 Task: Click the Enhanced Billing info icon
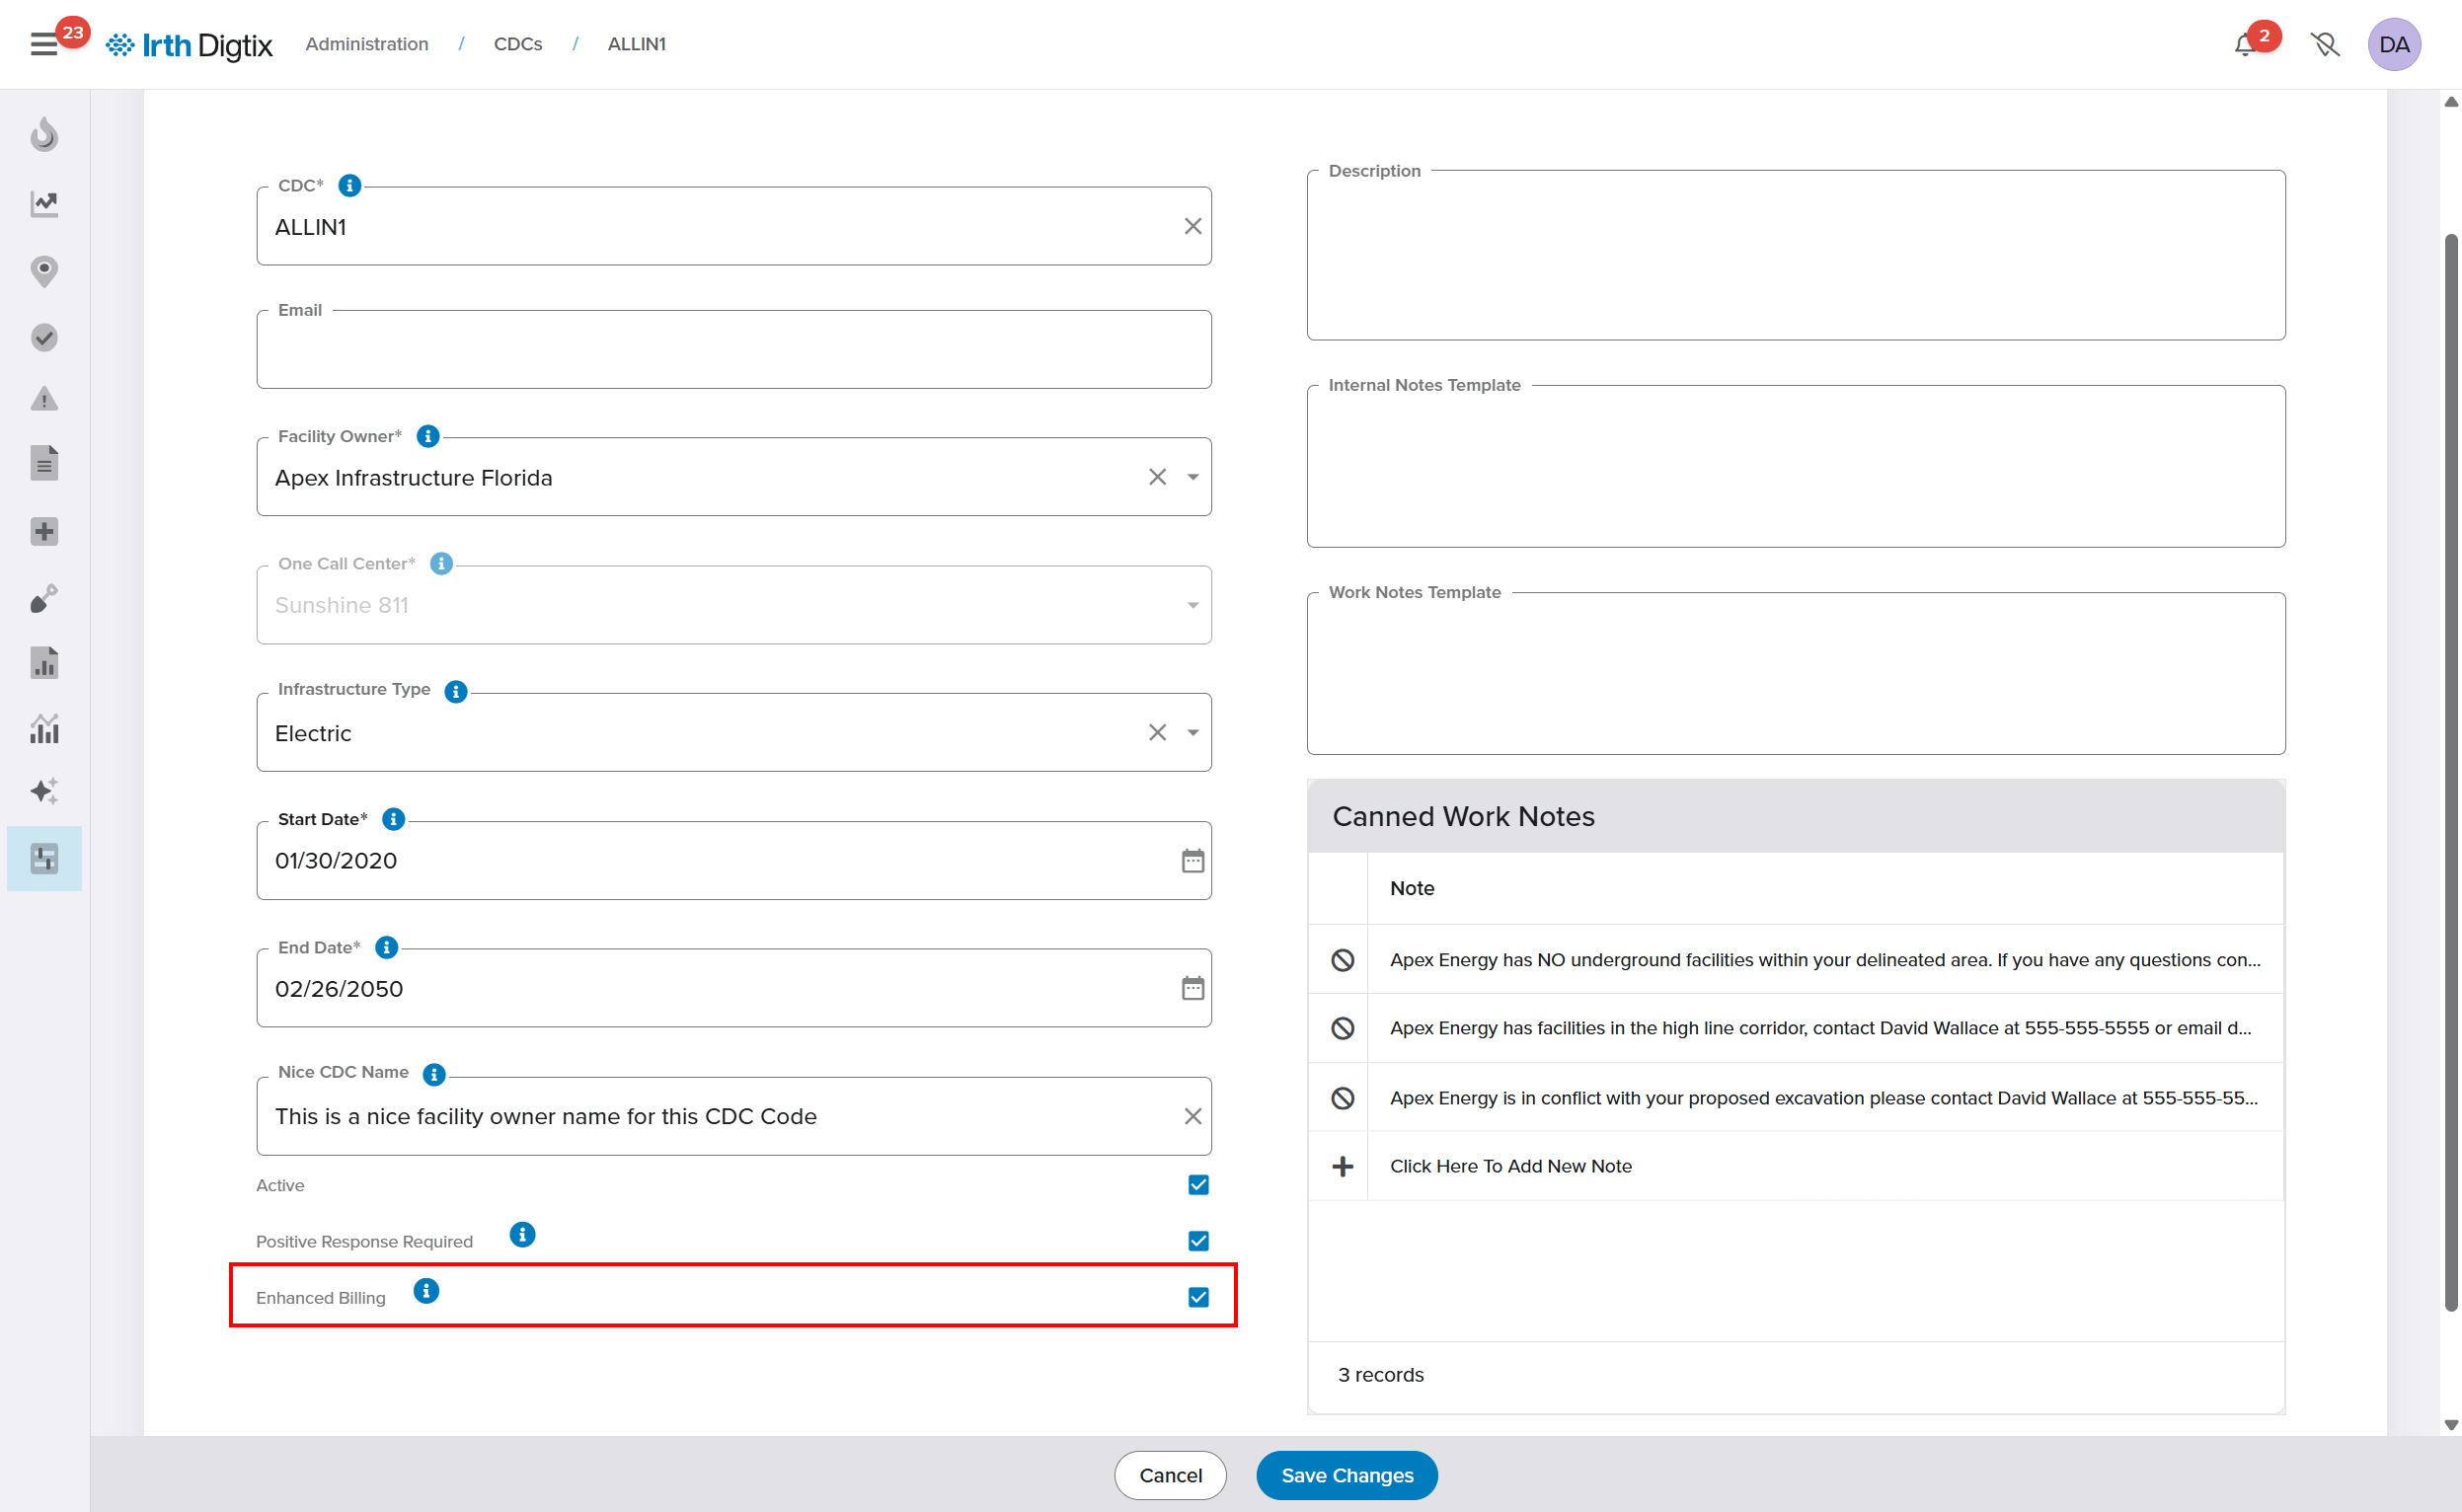point(426,1291)
